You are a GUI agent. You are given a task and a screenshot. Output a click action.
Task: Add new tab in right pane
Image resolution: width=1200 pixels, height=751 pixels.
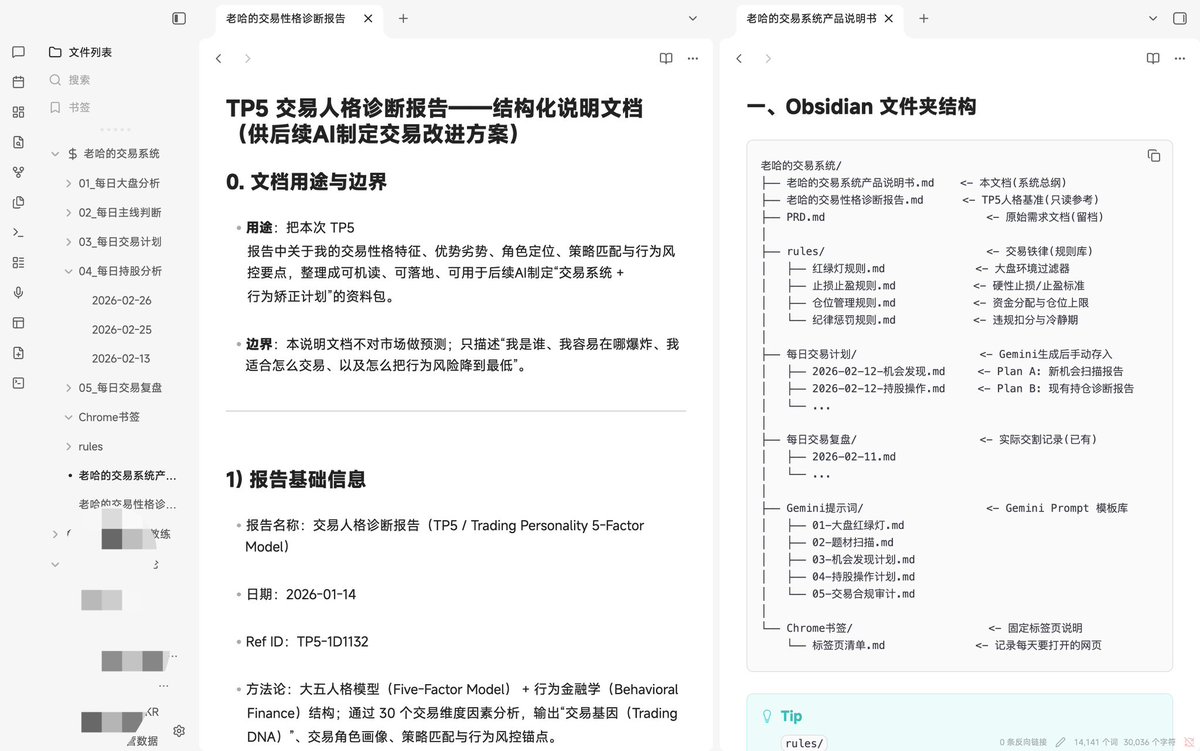click(923, 18)
